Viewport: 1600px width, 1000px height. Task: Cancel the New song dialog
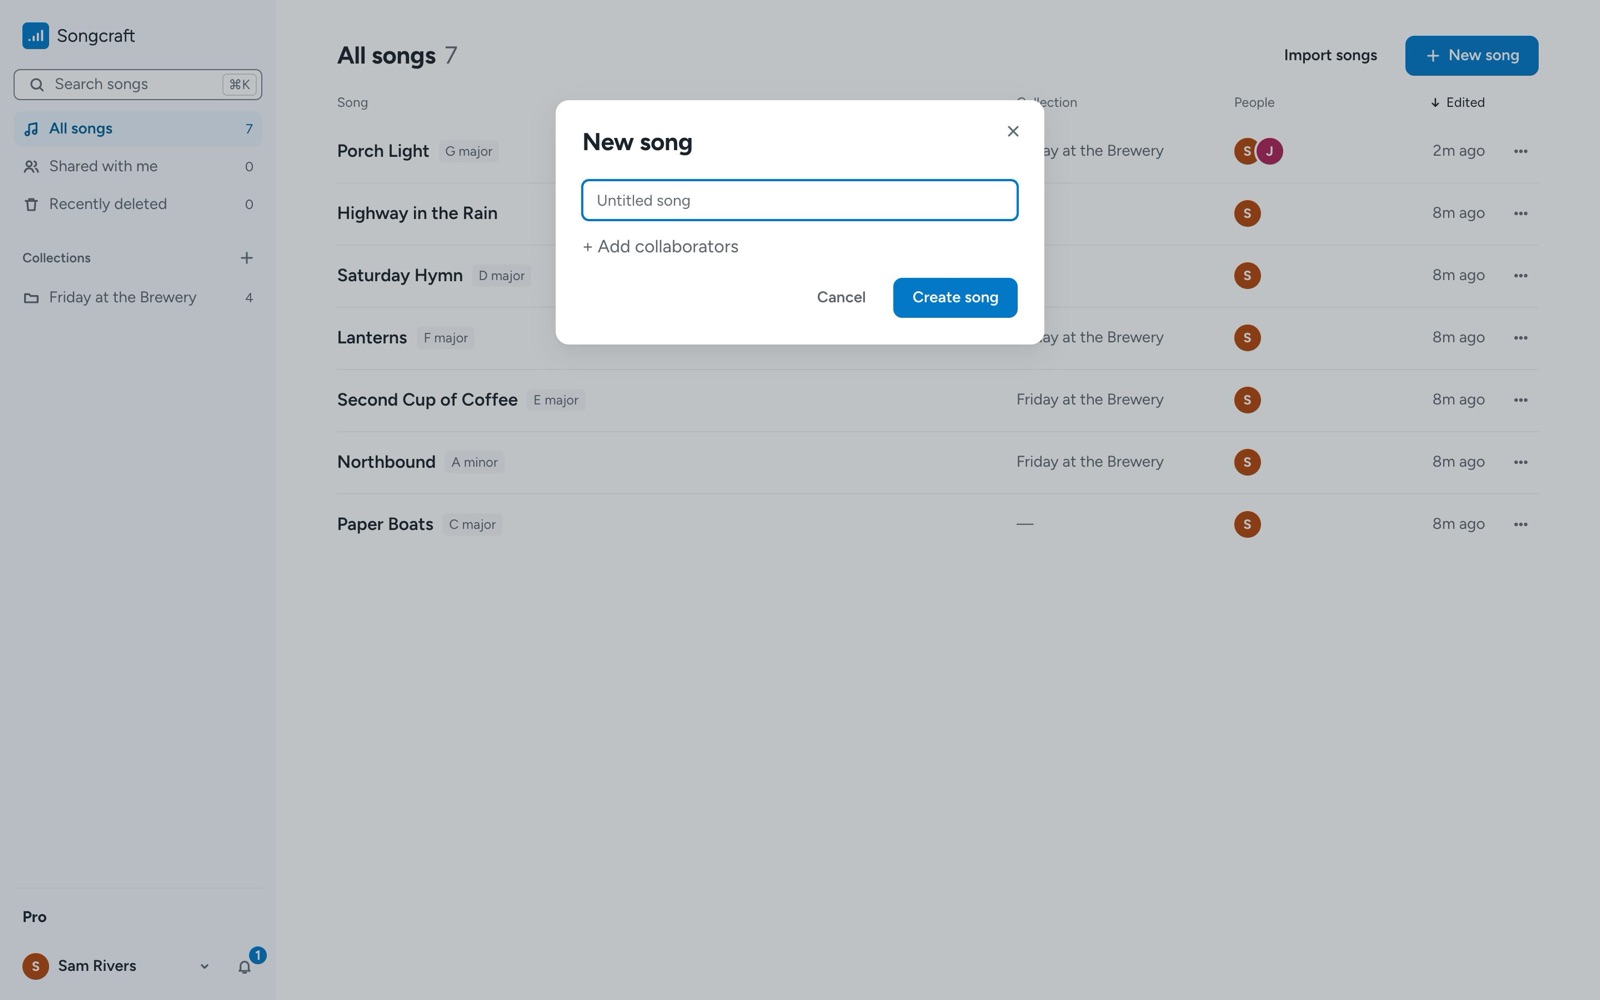841,298
